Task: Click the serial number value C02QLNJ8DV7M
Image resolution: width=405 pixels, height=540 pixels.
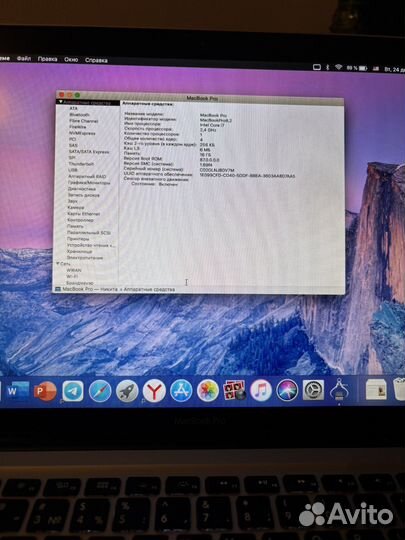Action: [x=217, y=170]
